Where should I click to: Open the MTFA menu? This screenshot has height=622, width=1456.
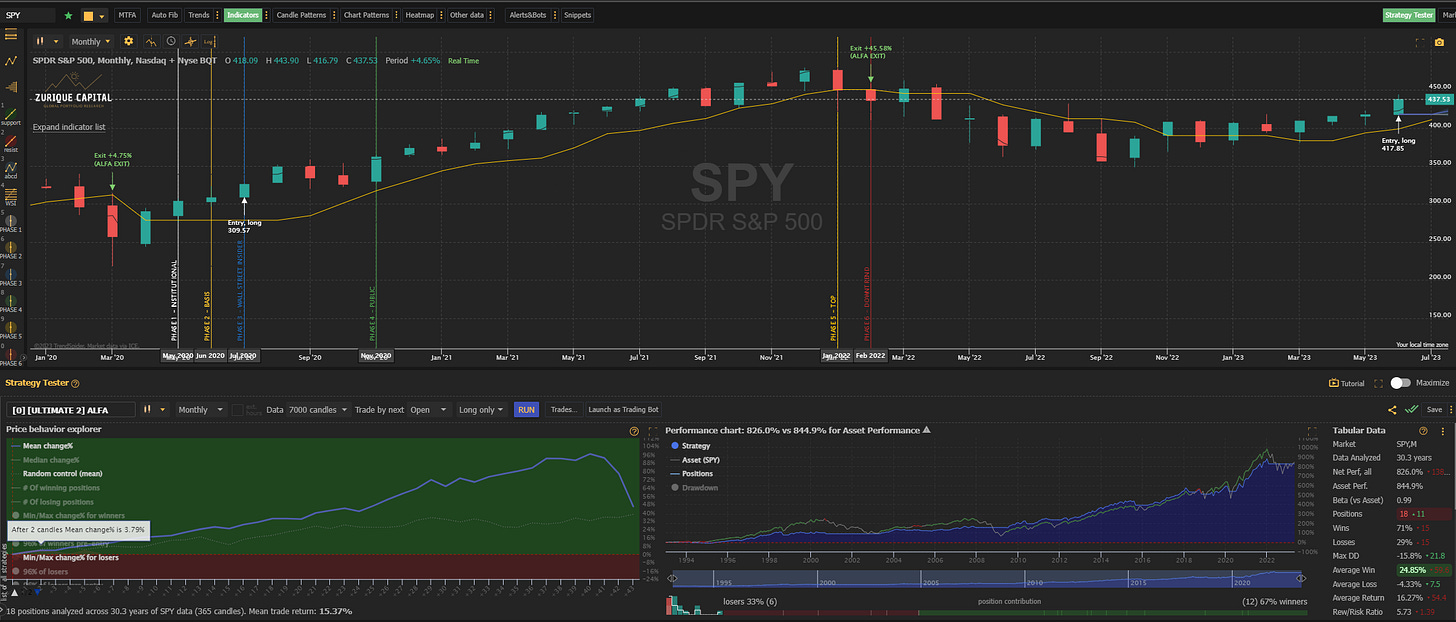coord(128,16)
